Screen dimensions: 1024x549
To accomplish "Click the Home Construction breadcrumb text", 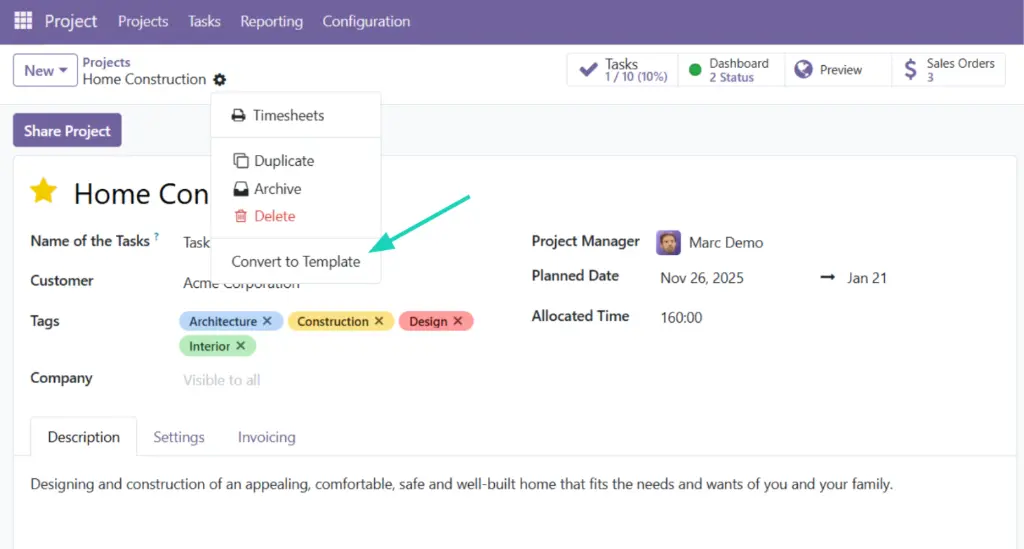I will click(144, 79).
